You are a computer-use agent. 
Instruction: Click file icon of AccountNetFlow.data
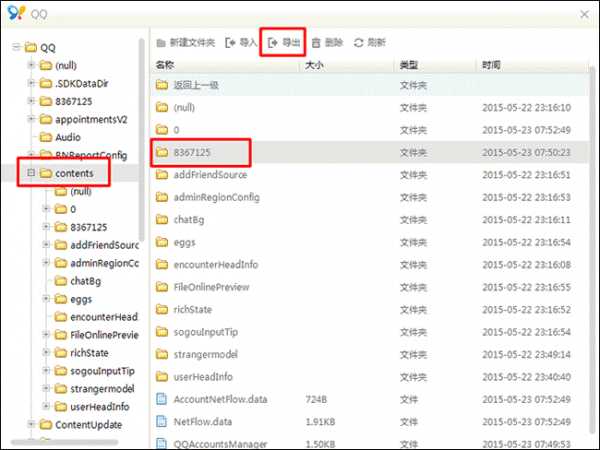coord(162,399)
